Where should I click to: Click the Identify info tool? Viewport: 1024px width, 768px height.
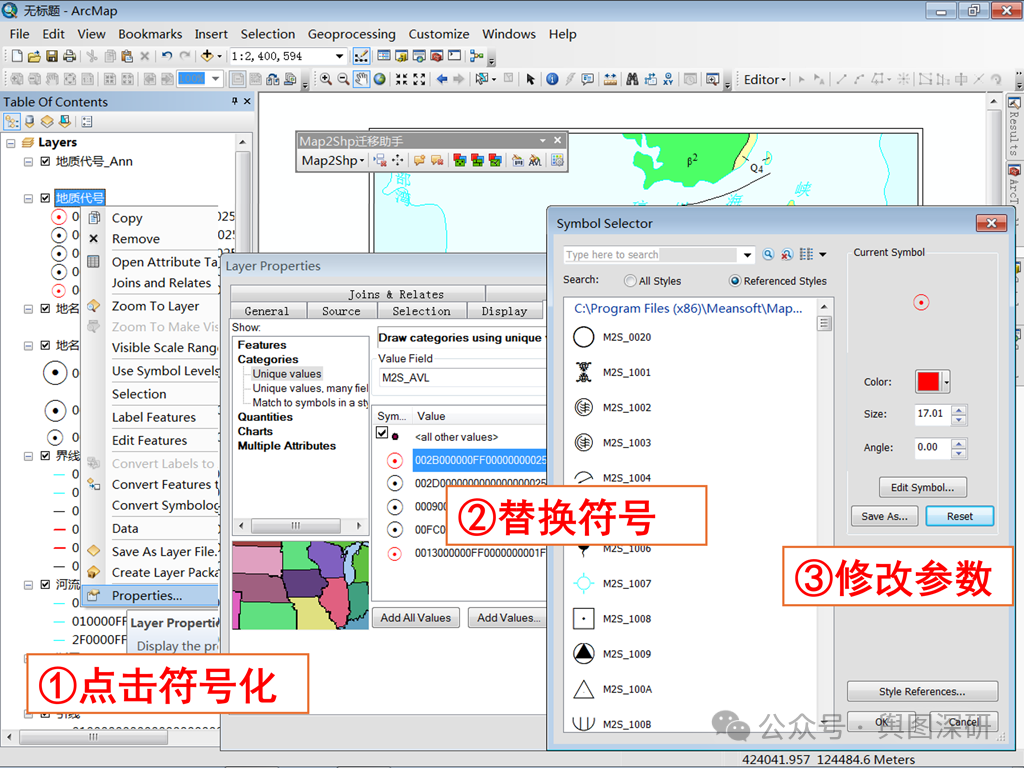[552, 80]
